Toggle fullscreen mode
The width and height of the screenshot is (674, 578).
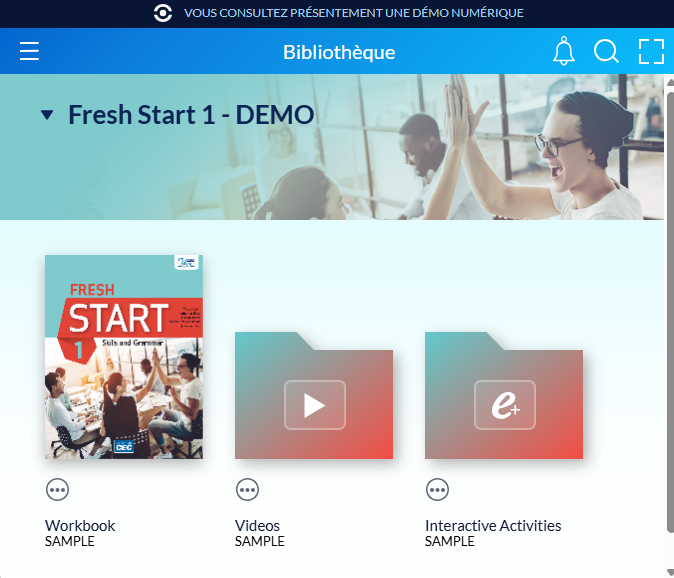coord(651,52)
